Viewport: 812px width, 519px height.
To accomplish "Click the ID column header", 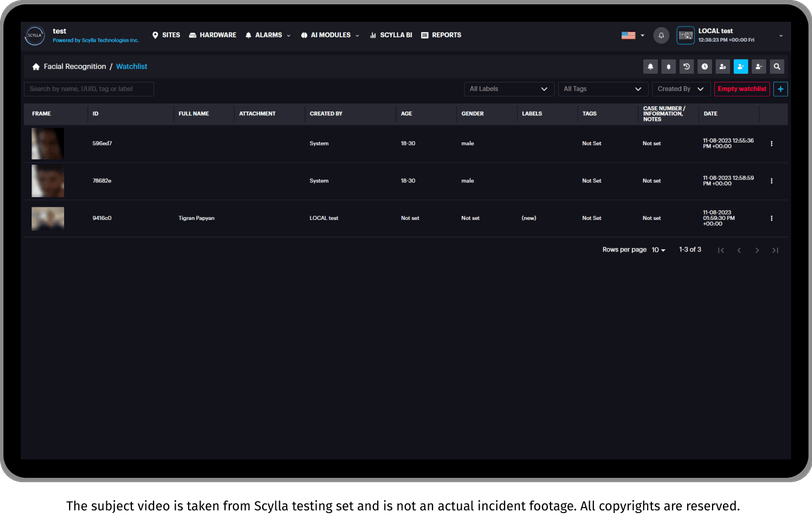I will [x=95, y=113].
